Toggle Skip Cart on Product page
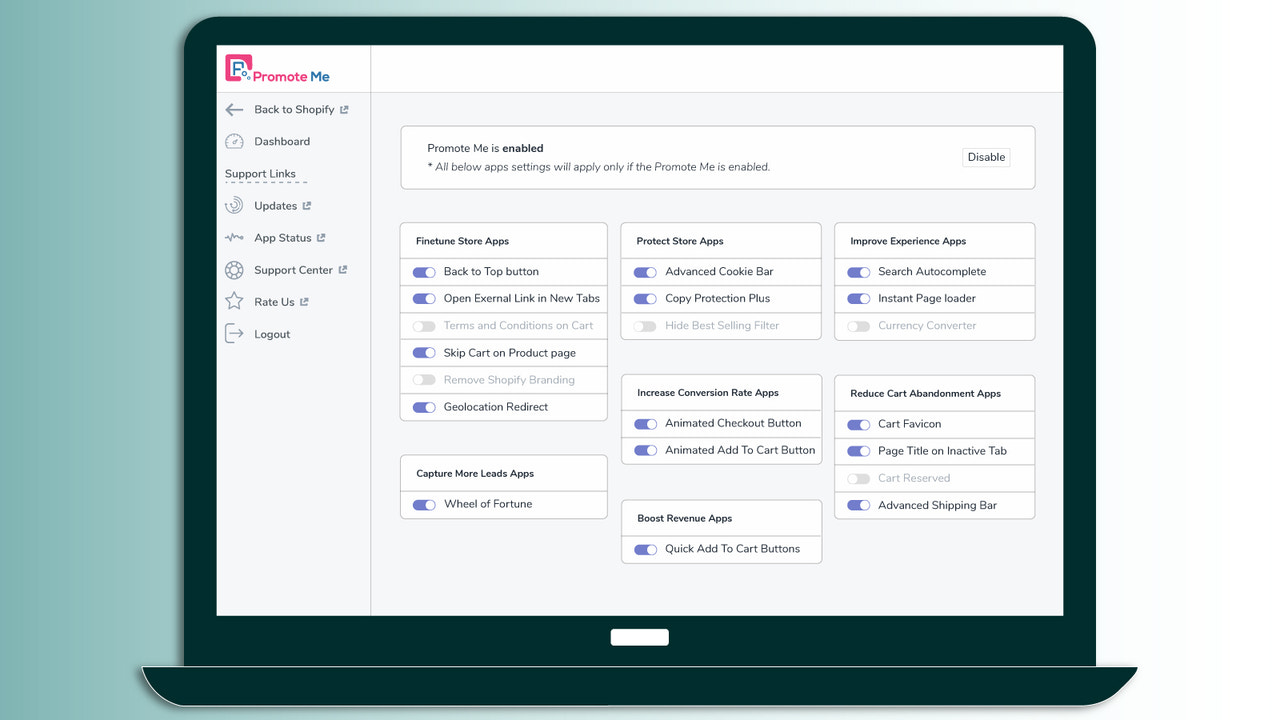The width and height of the screenshot is (1280, 720). click(423, 352)
